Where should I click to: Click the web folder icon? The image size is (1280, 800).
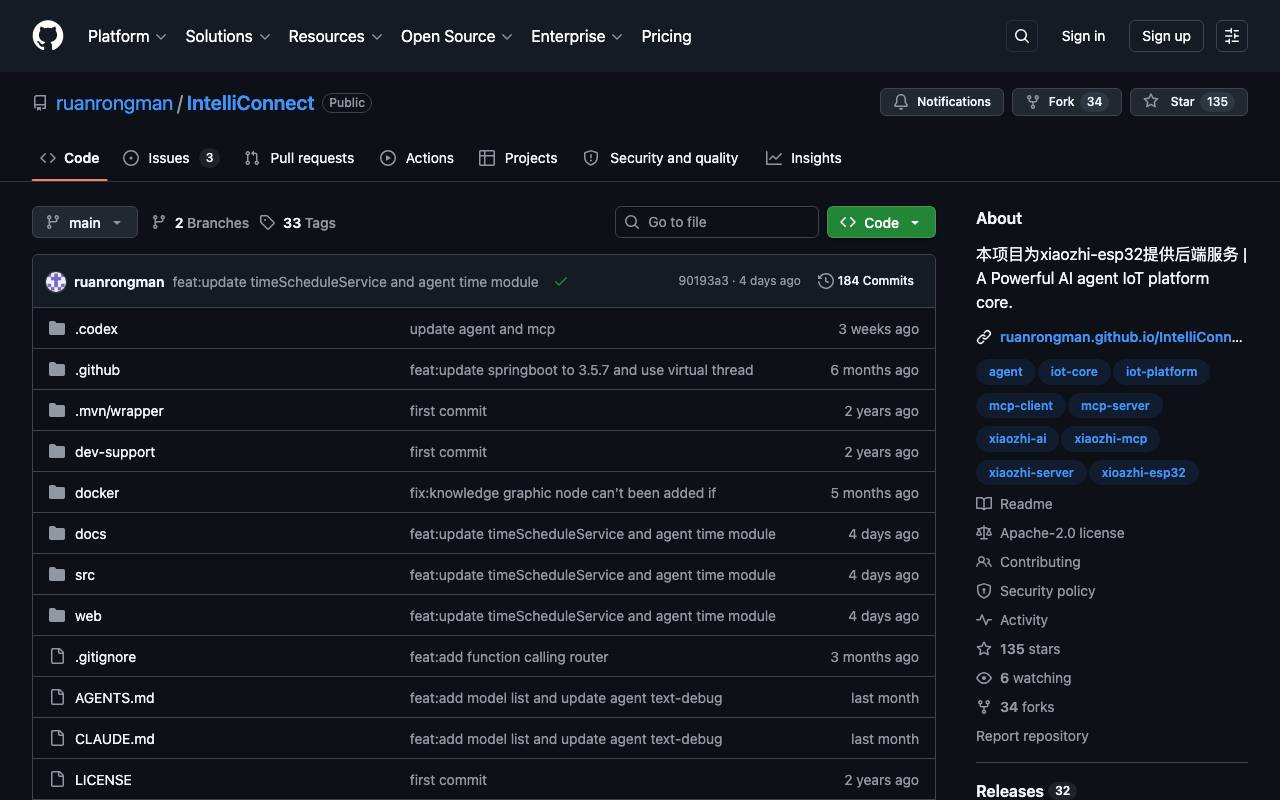click(x=57, y=616)
